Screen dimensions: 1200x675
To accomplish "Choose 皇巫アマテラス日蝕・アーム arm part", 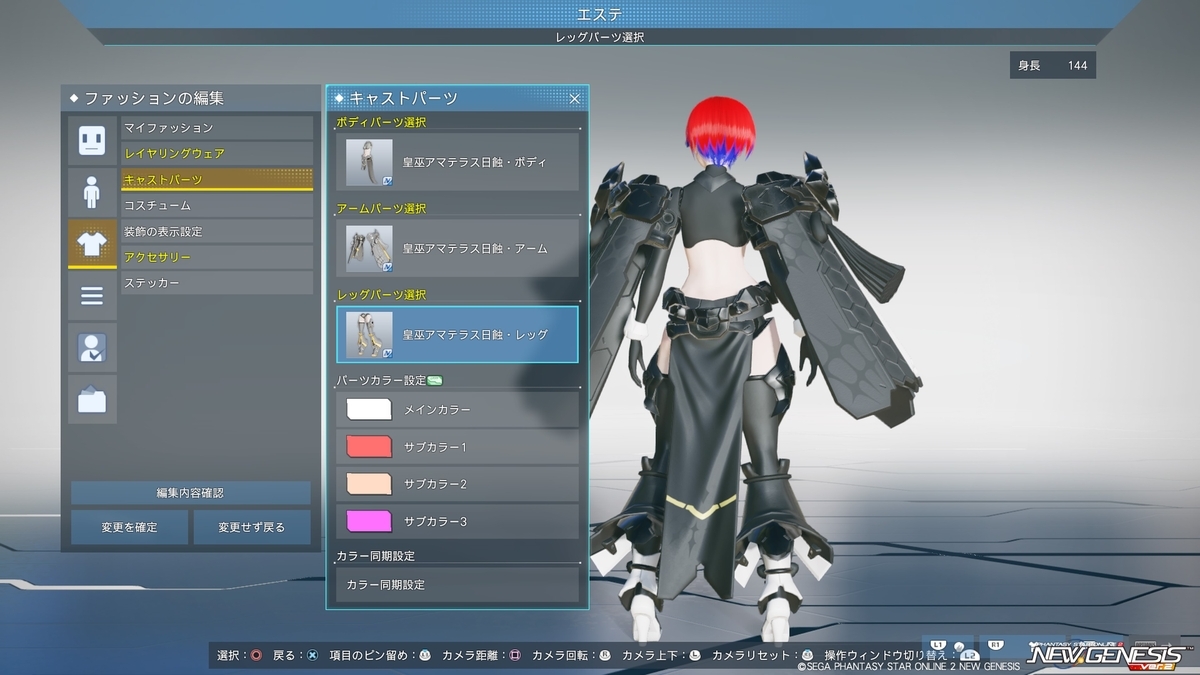I will pos(457,248).
